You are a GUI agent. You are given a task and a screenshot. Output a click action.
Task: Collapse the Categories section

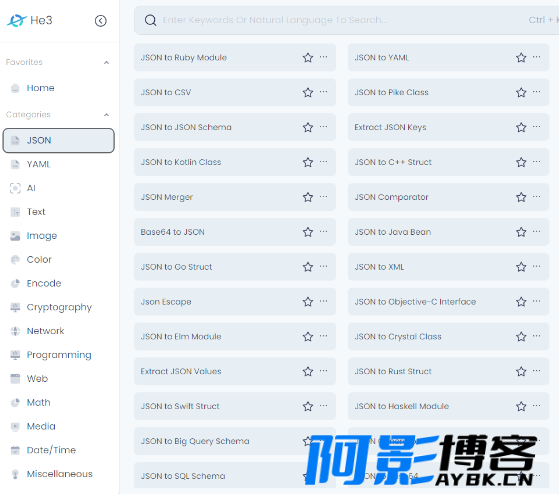pyautogui.click(x=106, y=114)
